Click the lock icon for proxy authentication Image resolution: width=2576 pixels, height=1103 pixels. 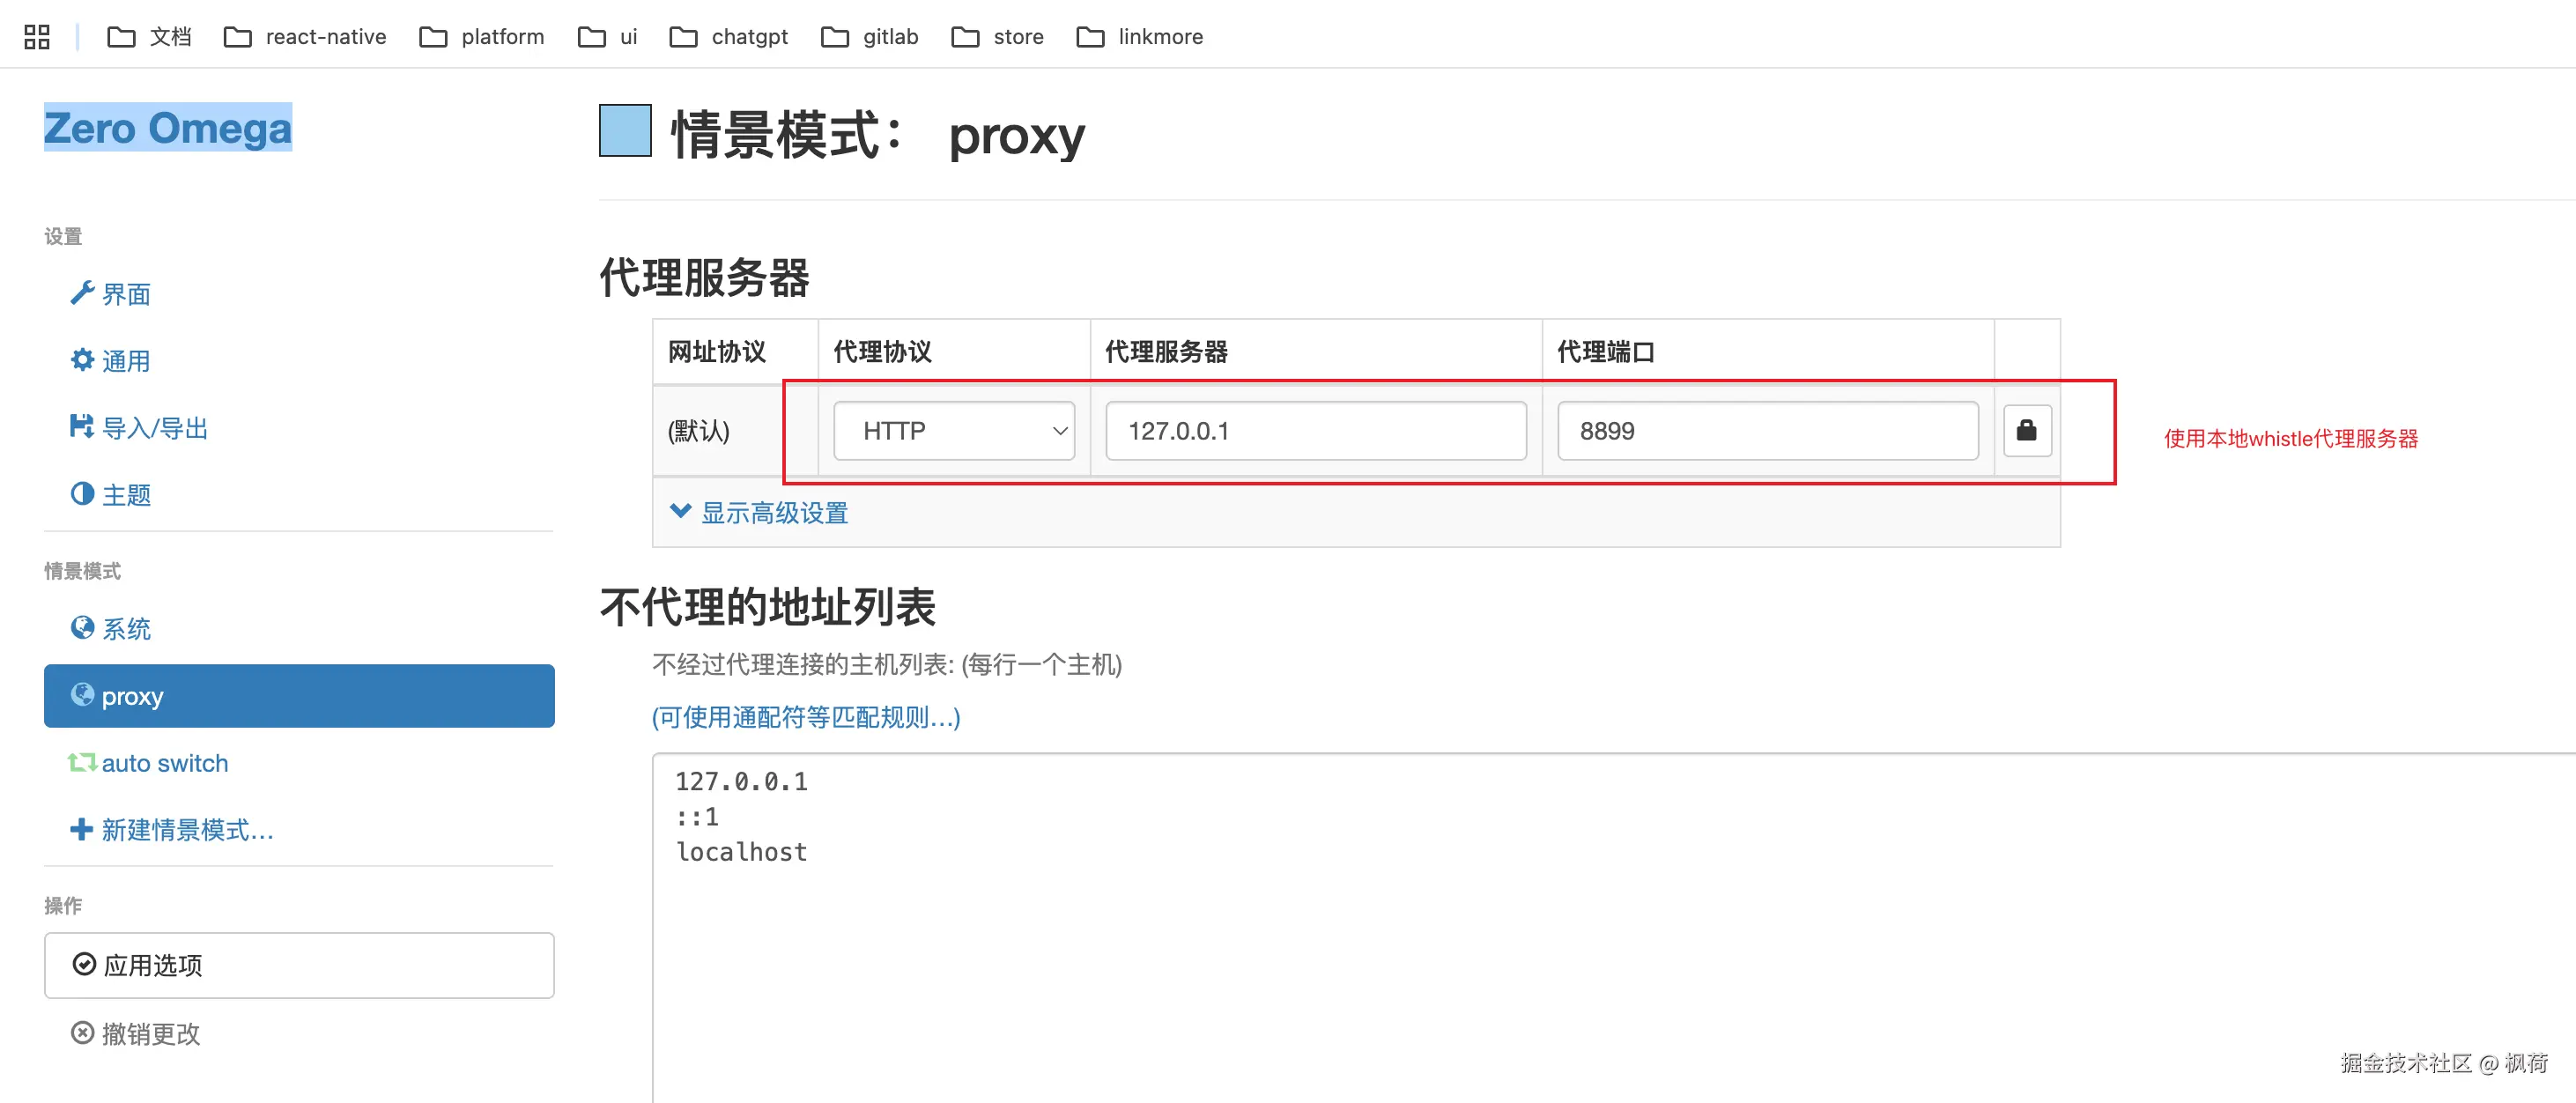coord(2026,430)
